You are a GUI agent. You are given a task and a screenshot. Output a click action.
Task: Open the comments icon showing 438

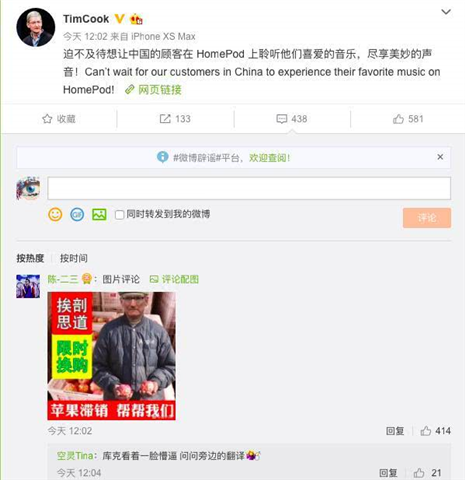point(292,119)
